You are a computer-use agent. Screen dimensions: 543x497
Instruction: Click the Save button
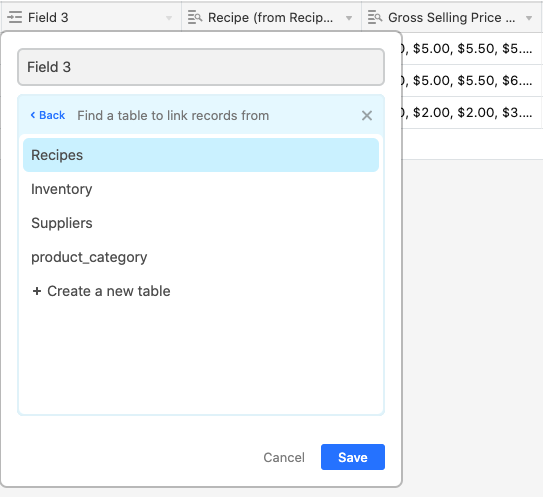click(353, 457)
